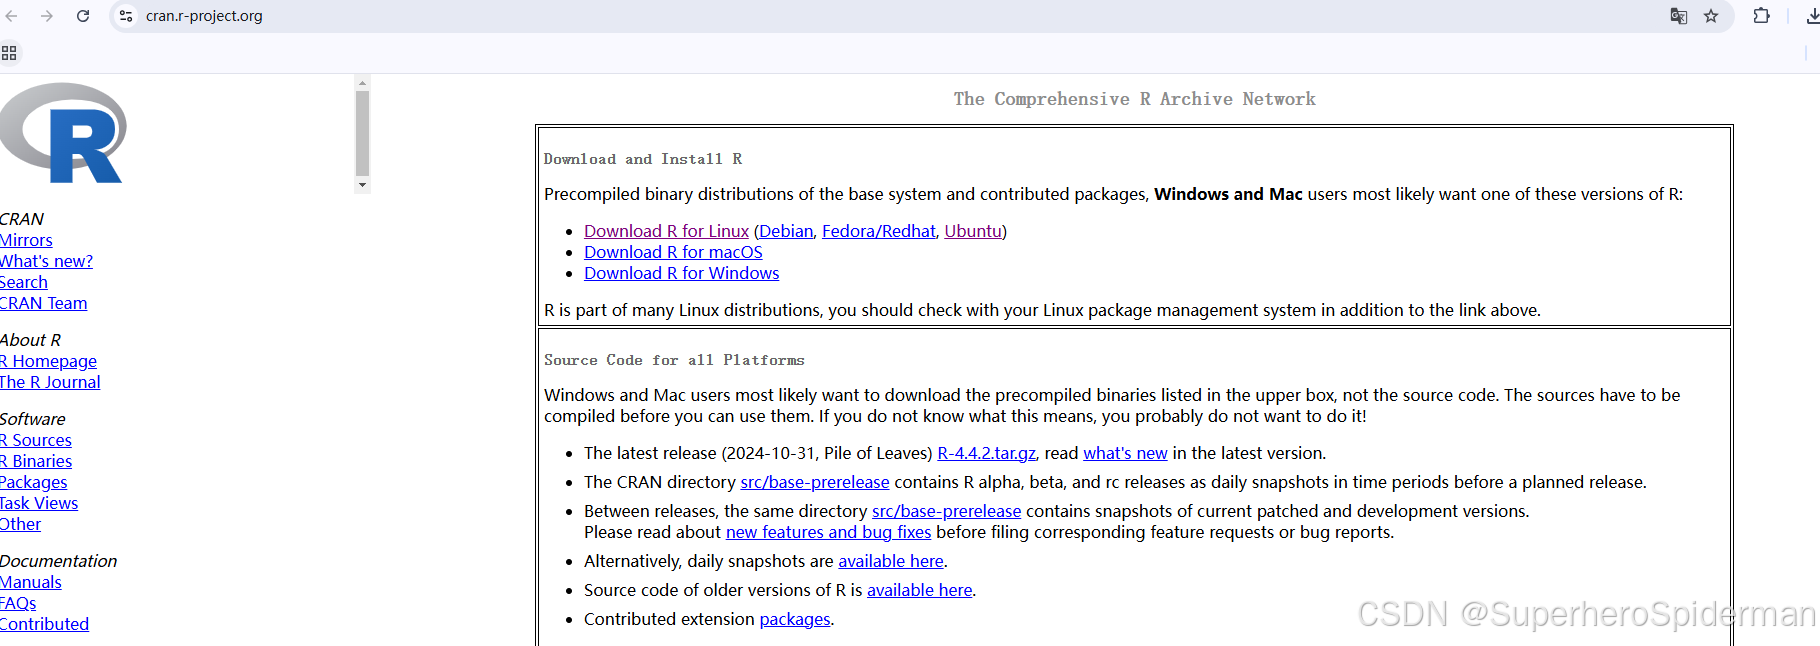Open the Task Views link
Viewport: 1820px width, 646px height.
(x=39, y=503)
